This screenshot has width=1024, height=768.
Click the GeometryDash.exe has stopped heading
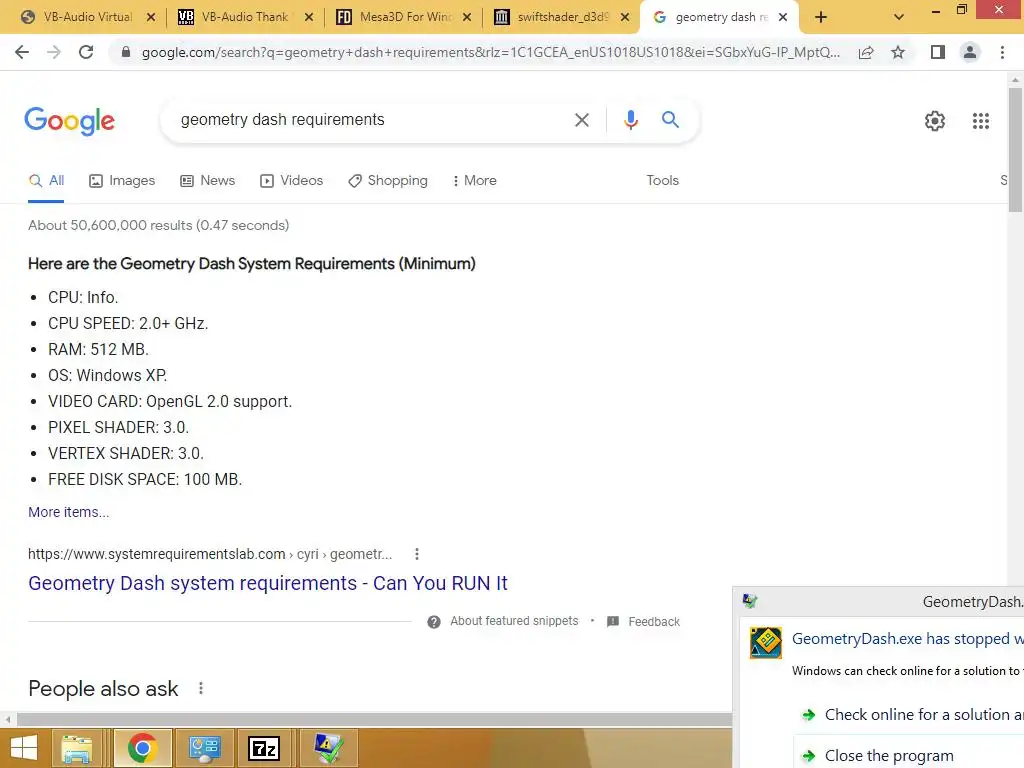point(908,639)
